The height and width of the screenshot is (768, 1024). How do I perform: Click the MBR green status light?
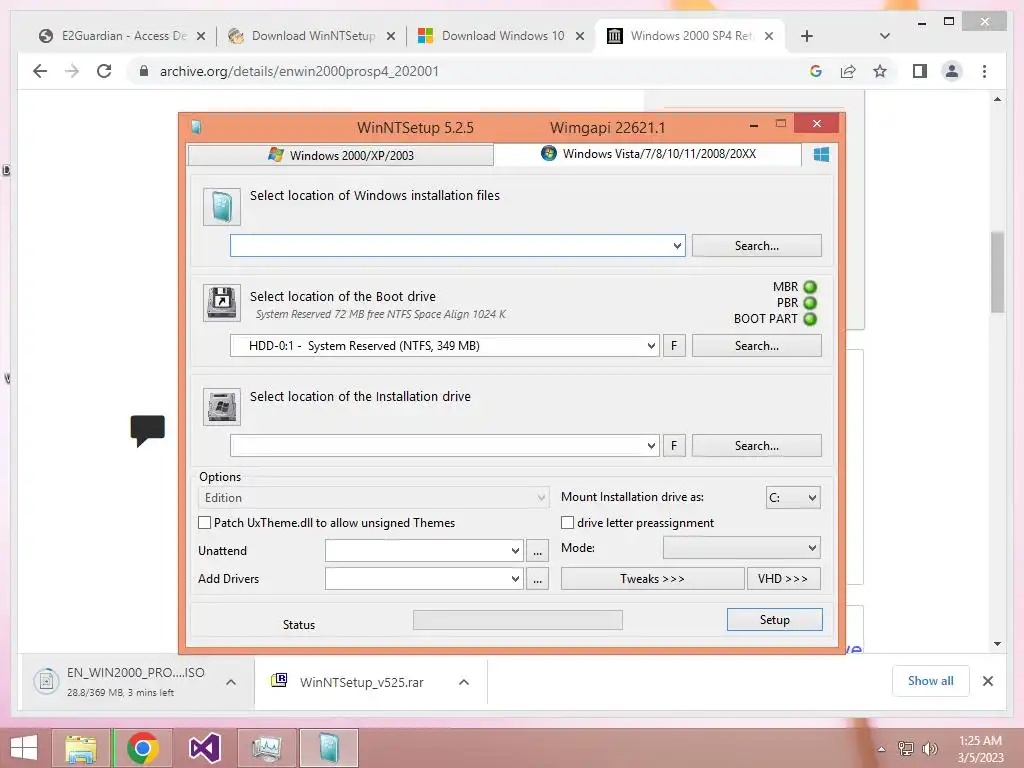[x=810, y=287]
